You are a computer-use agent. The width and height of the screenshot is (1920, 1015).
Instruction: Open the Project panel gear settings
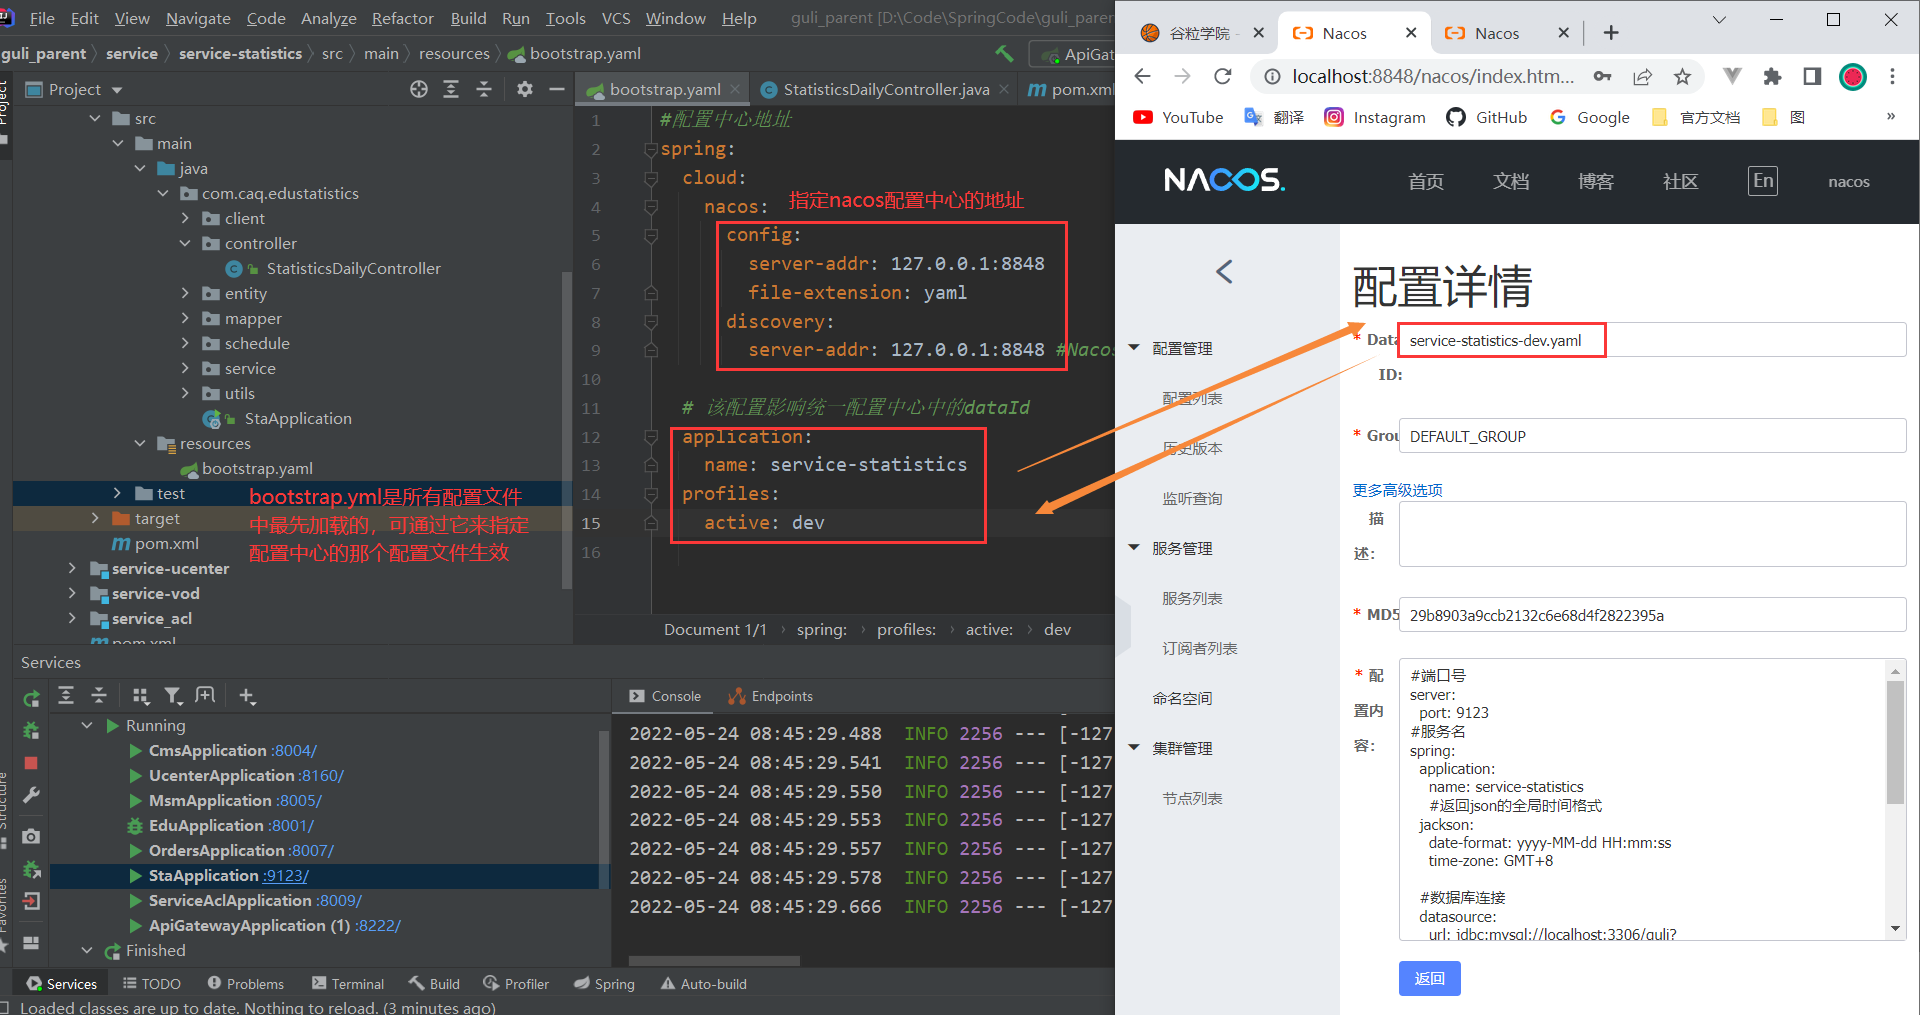point(525,89)
